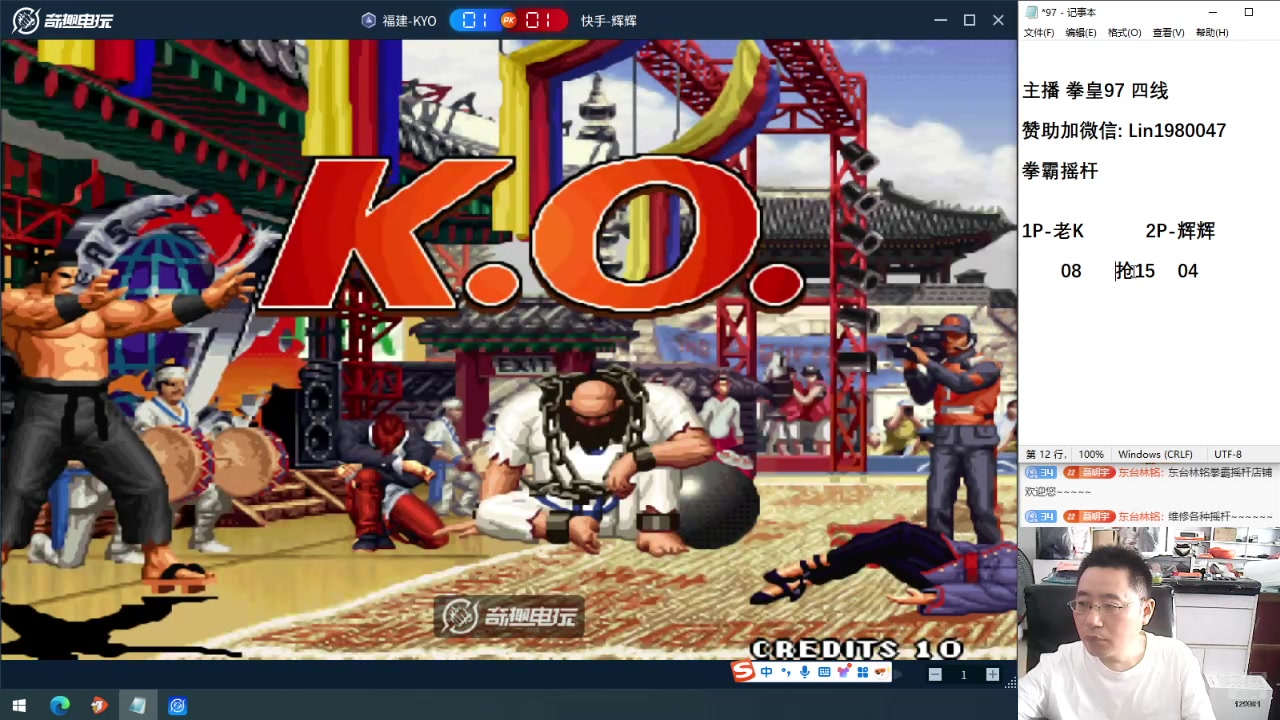
Task: Open Notepad 编辑(E) menu
Action: pyautogui.click(x=1081, y=33)
